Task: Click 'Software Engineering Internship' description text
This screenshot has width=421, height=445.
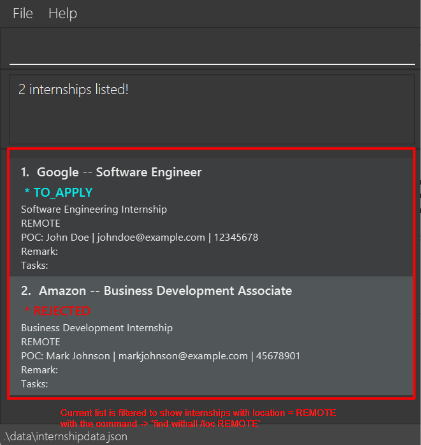Action: pyautogui.click(x=94, y=209)
